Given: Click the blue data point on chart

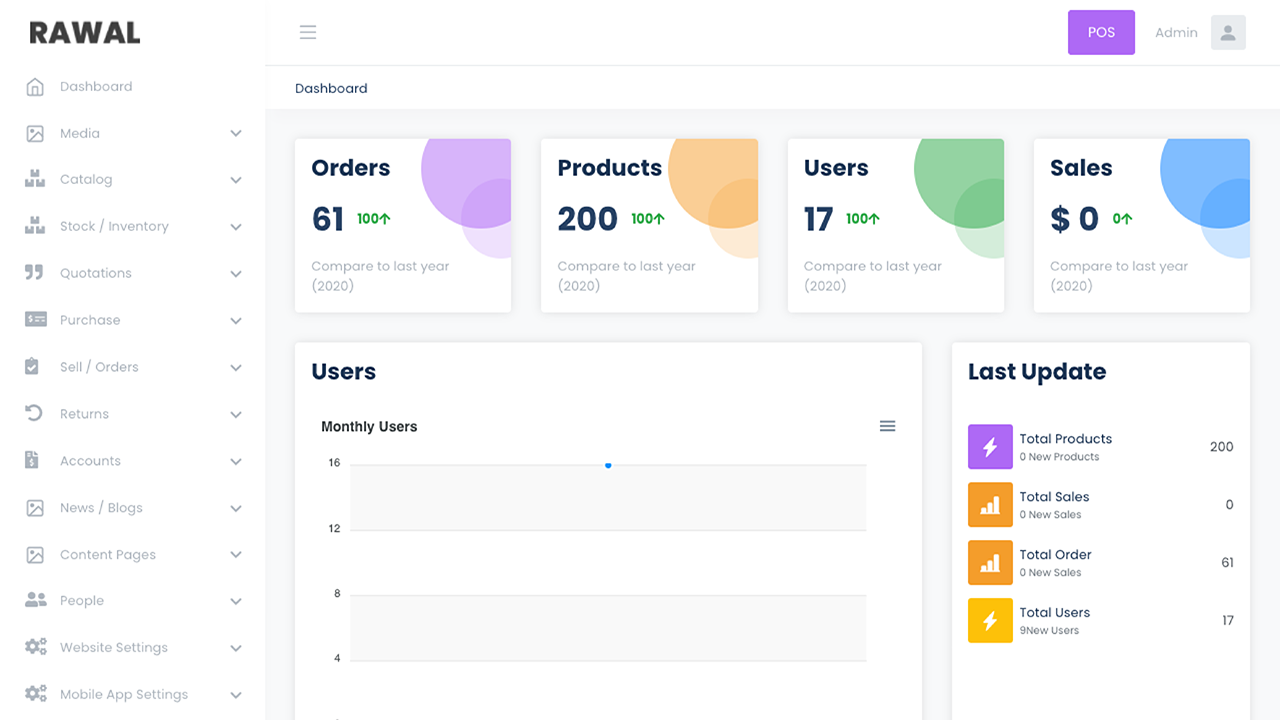Looking at the screenshot, I should coord(608,465).
